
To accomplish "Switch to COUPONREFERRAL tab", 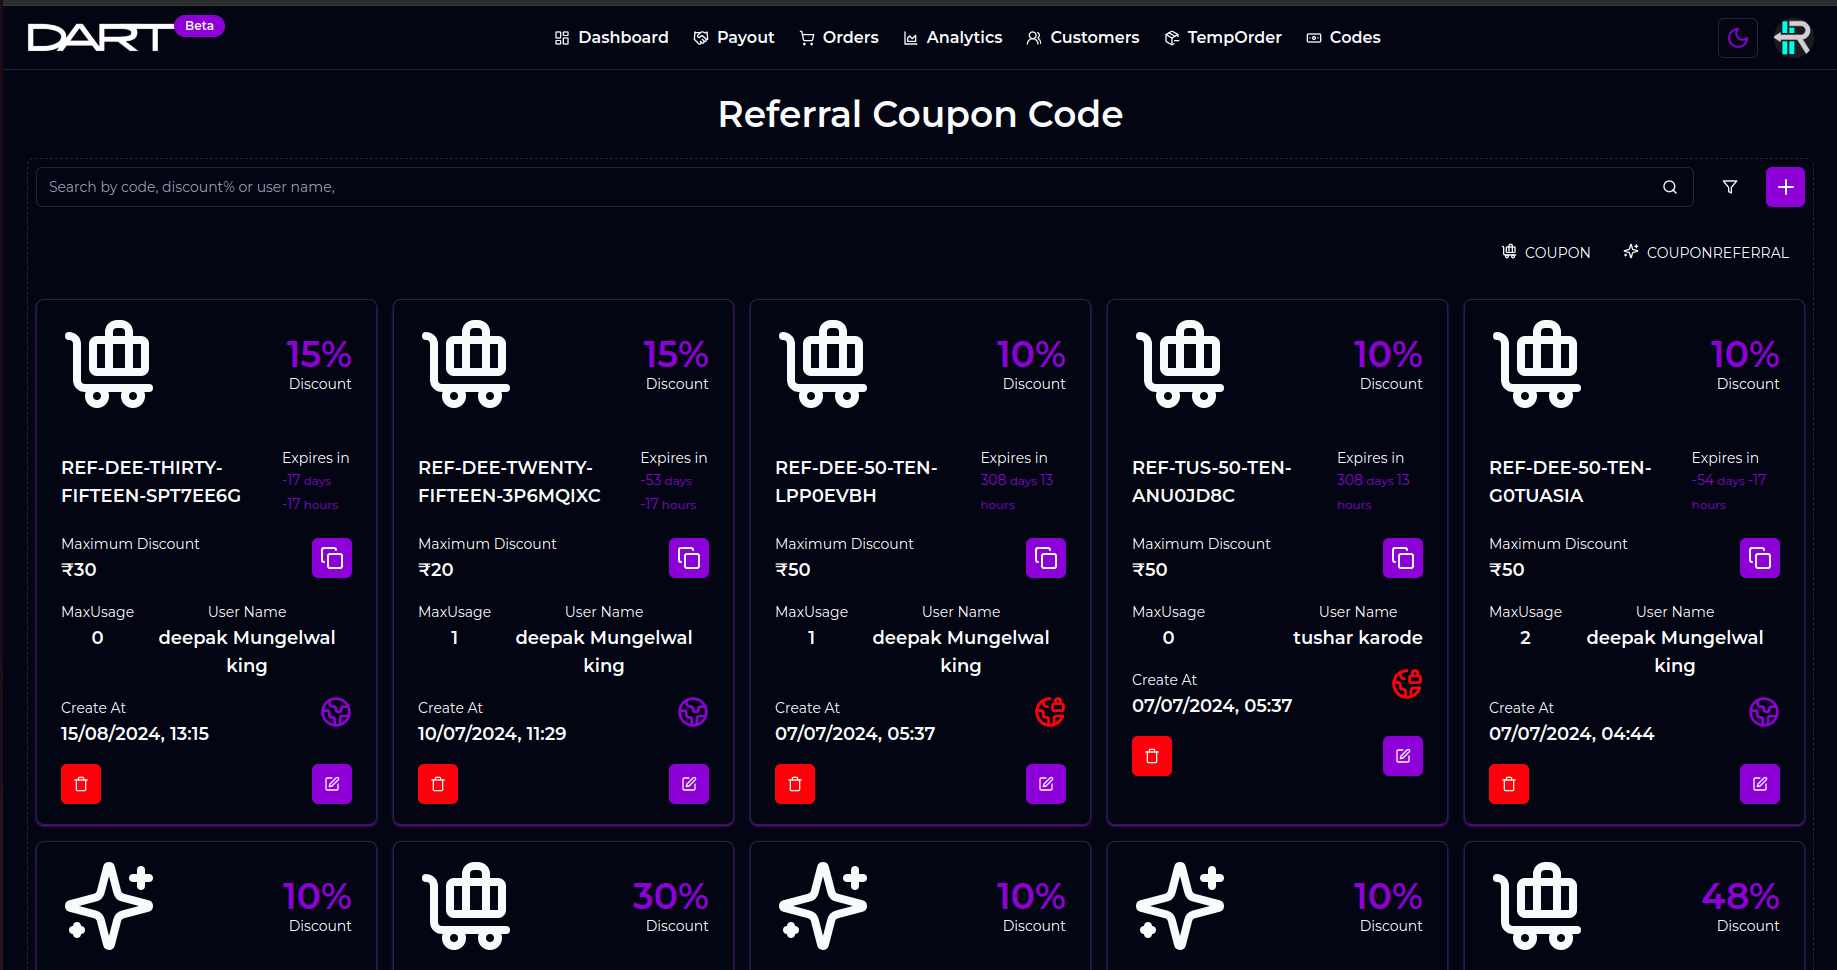I will [1706, 252].
